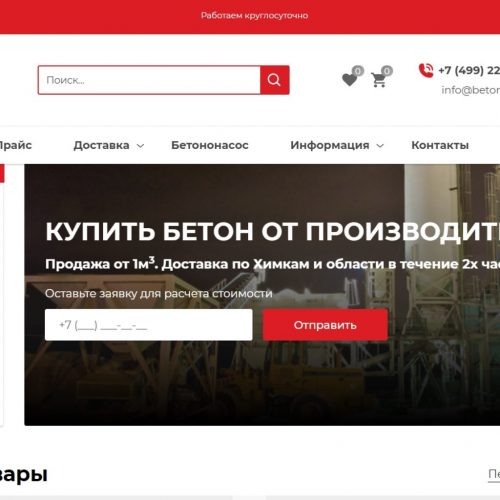Click the КУПИТЬ БЕТОН hero banner image
The width and height of the screenshot is (500, 500).
tap(262, 295)
